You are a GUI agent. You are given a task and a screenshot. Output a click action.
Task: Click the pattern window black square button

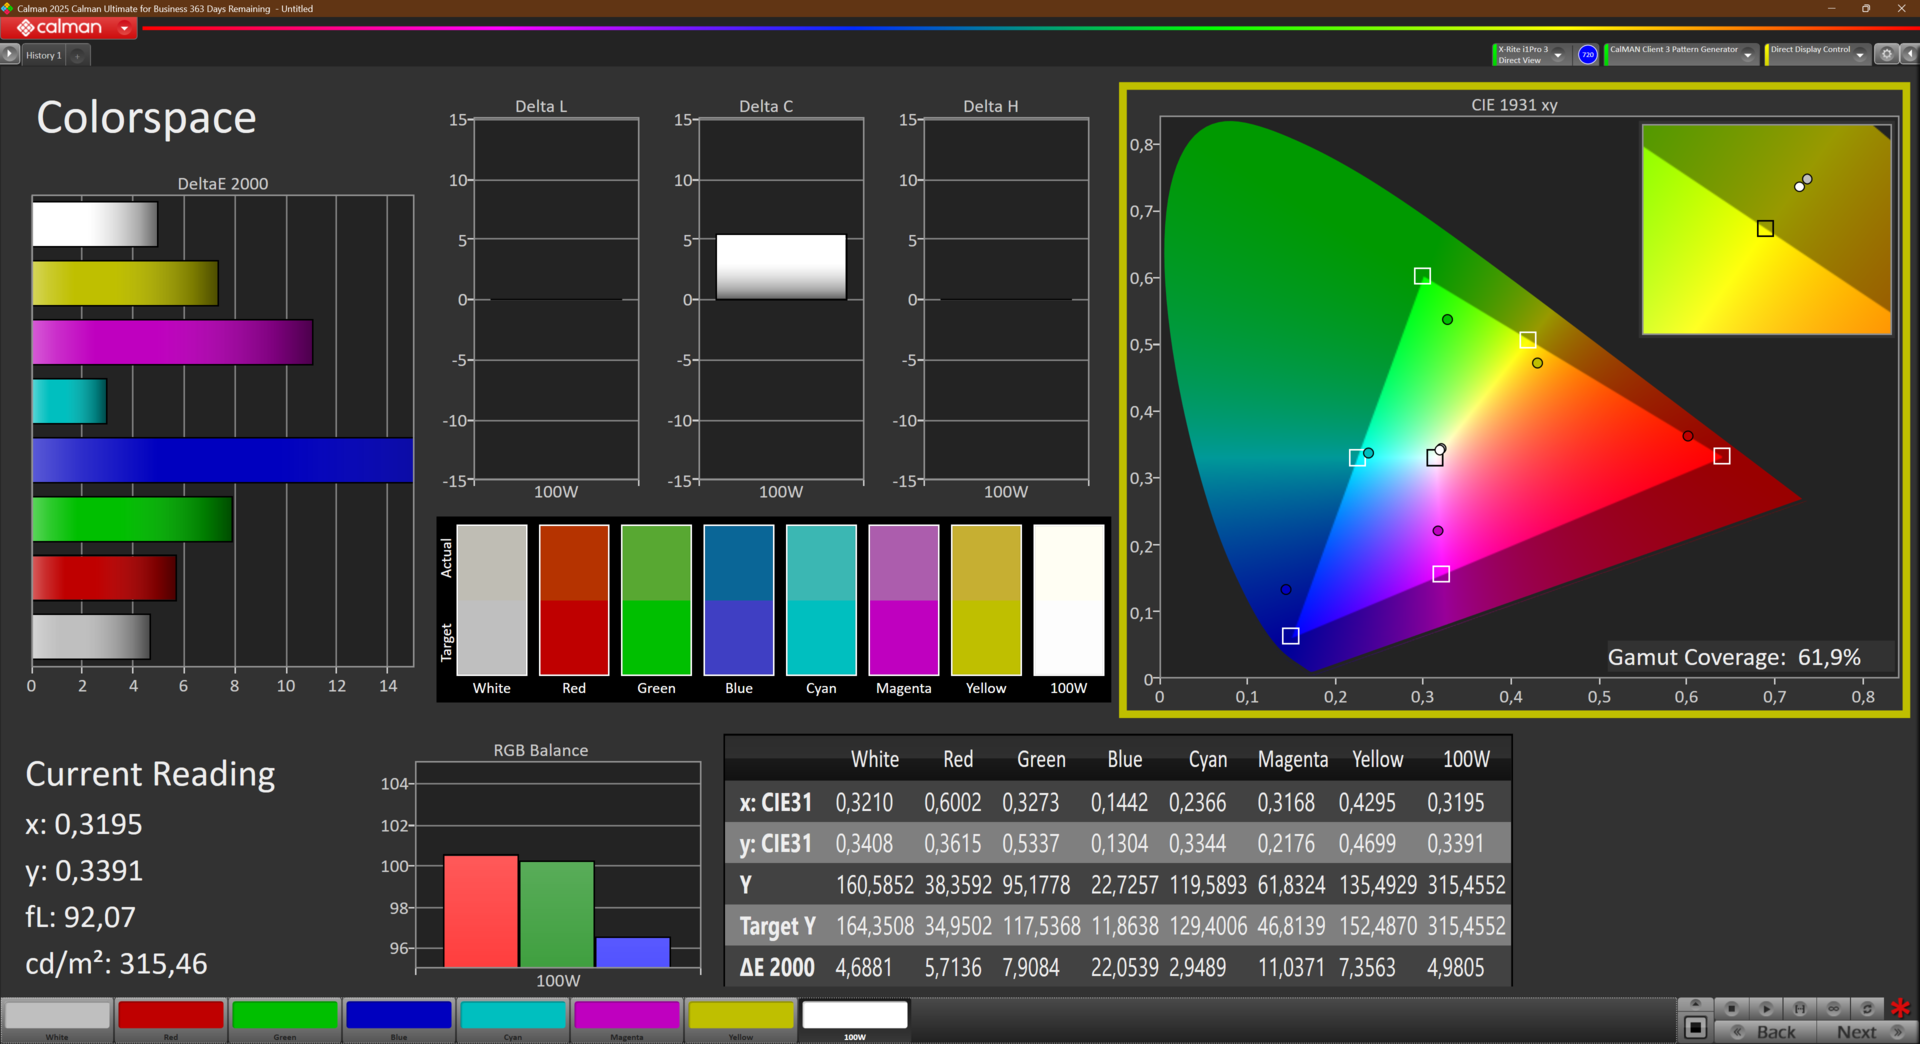coord(1695,1027)
